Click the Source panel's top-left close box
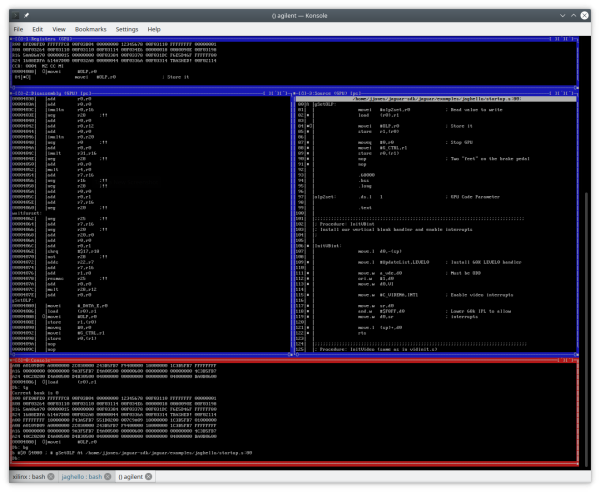The image size is (600, 492). coord(294,93)
